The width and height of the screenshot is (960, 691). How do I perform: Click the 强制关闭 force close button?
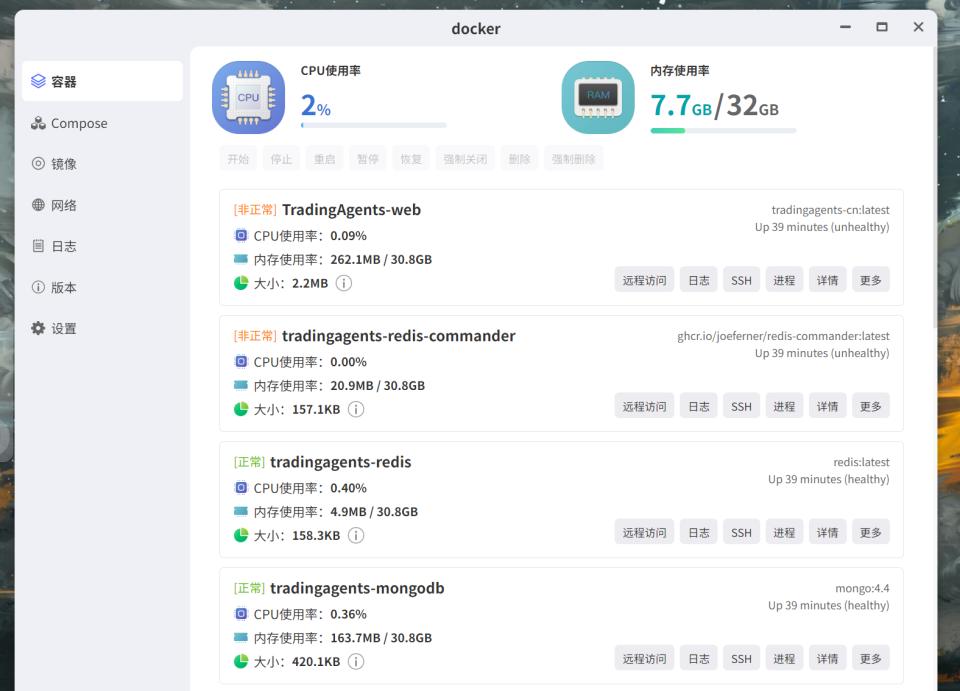pos(465,159)
